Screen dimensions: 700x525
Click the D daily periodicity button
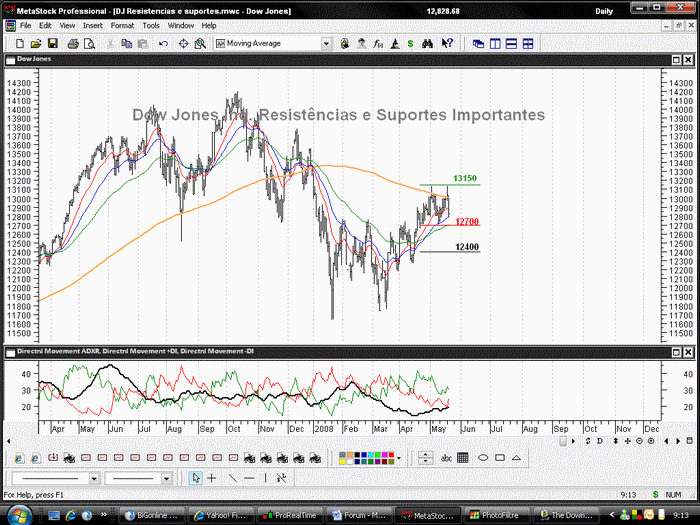pos(600,441)
